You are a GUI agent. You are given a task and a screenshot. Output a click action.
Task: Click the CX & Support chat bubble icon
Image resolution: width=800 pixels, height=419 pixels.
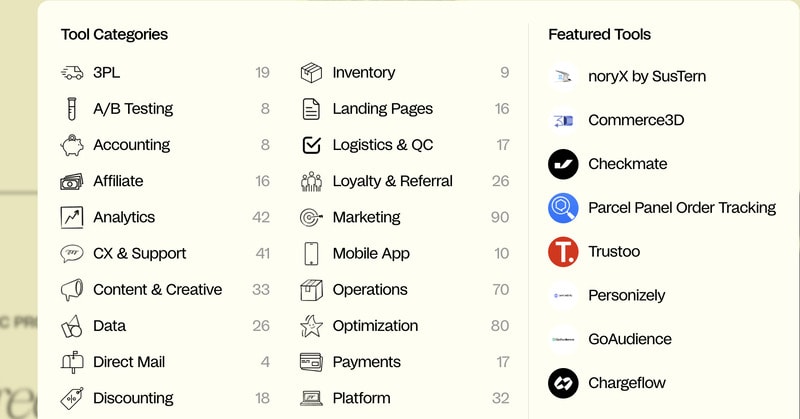72,254
